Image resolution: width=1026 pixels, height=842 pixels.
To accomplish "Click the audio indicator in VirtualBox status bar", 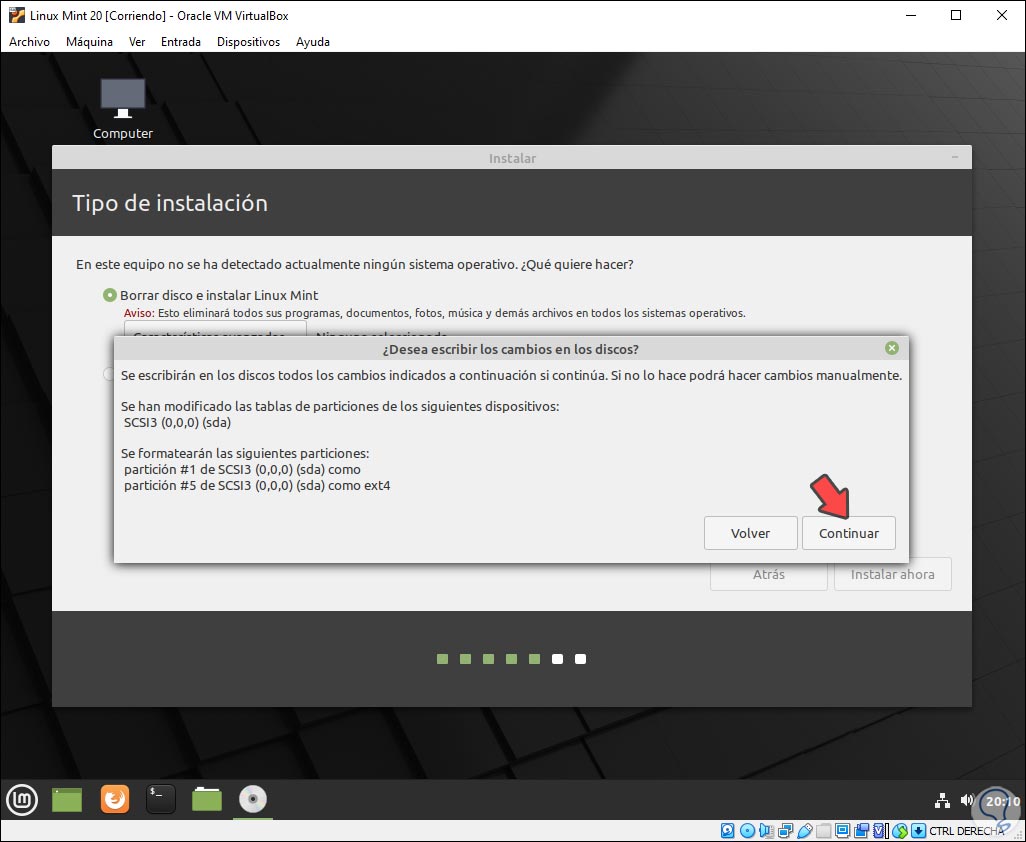I will (766, 831).
